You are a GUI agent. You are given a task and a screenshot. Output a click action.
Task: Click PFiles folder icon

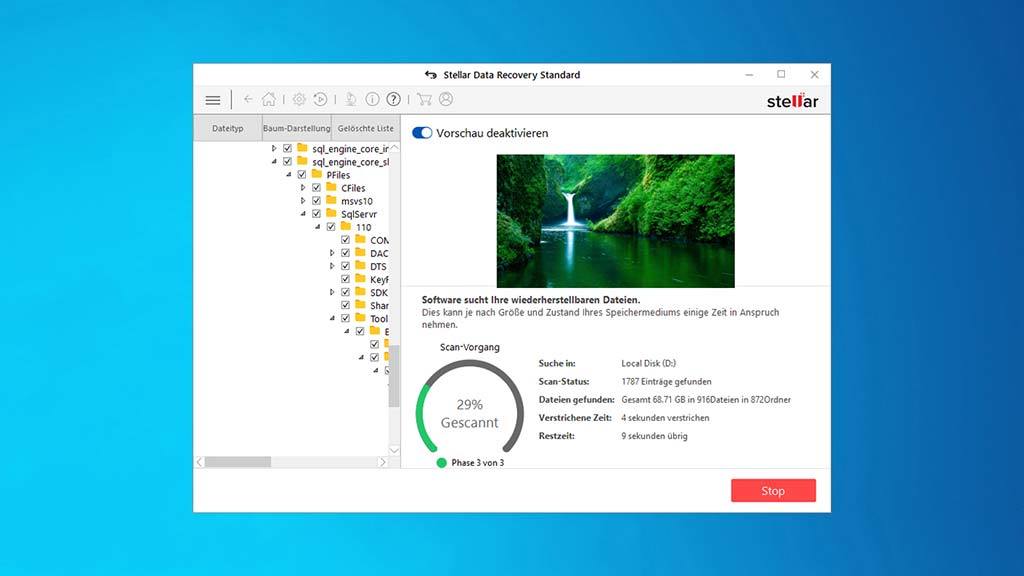[317, 174]
